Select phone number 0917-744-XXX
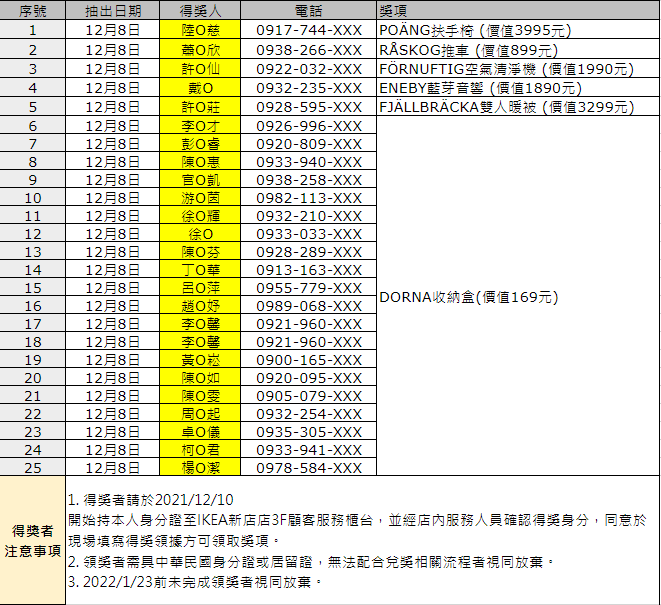Viewport: 661px width, 605px height. 309,30
